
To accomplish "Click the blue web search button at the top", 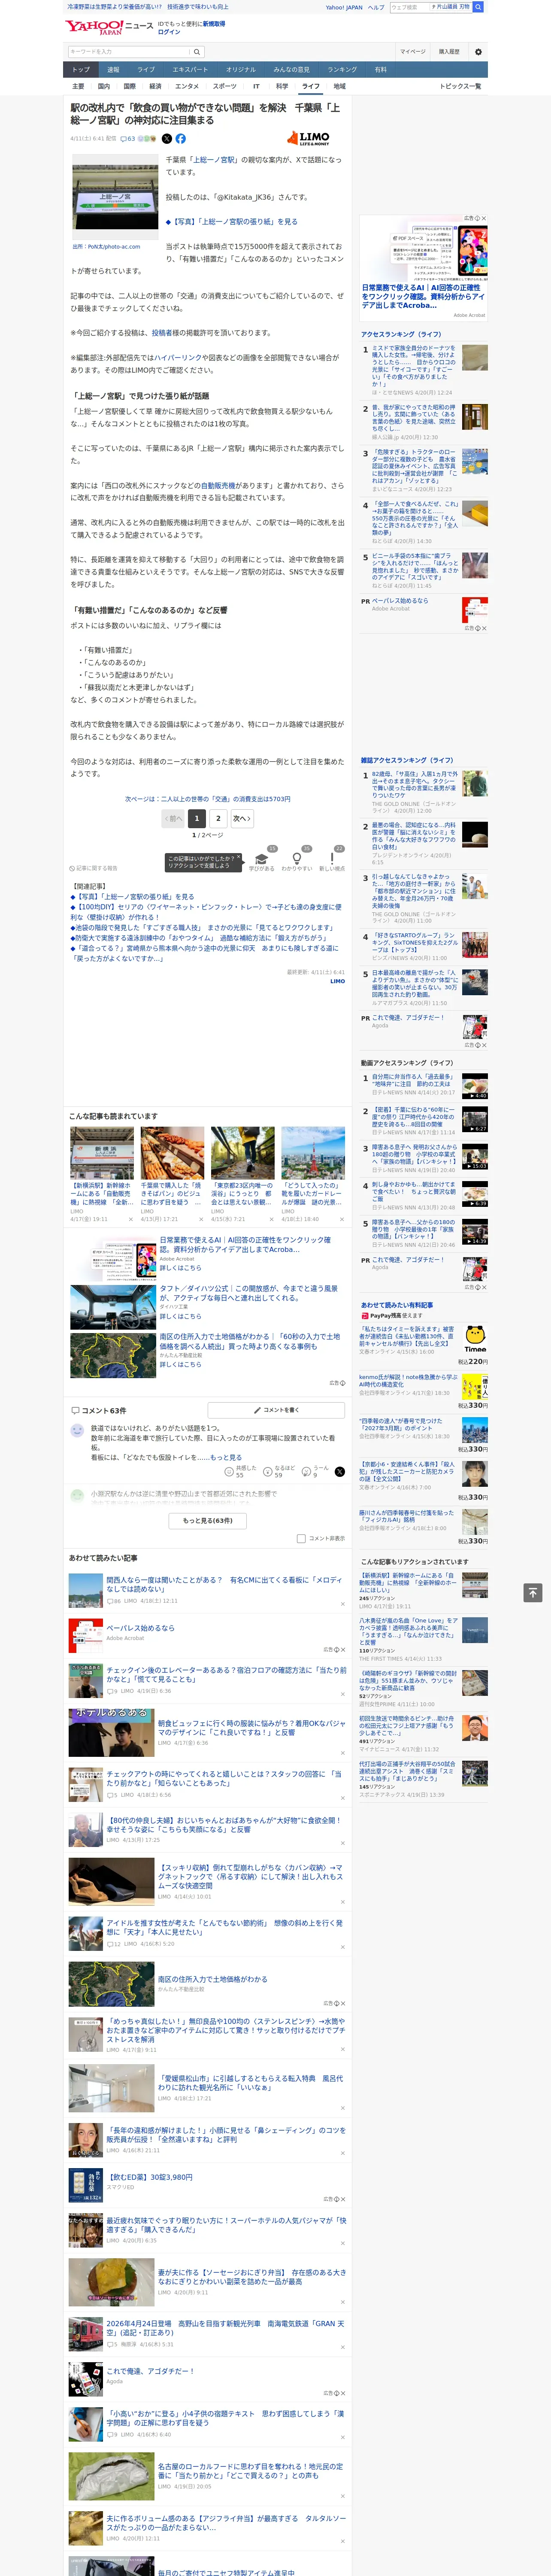I will 478,7.
